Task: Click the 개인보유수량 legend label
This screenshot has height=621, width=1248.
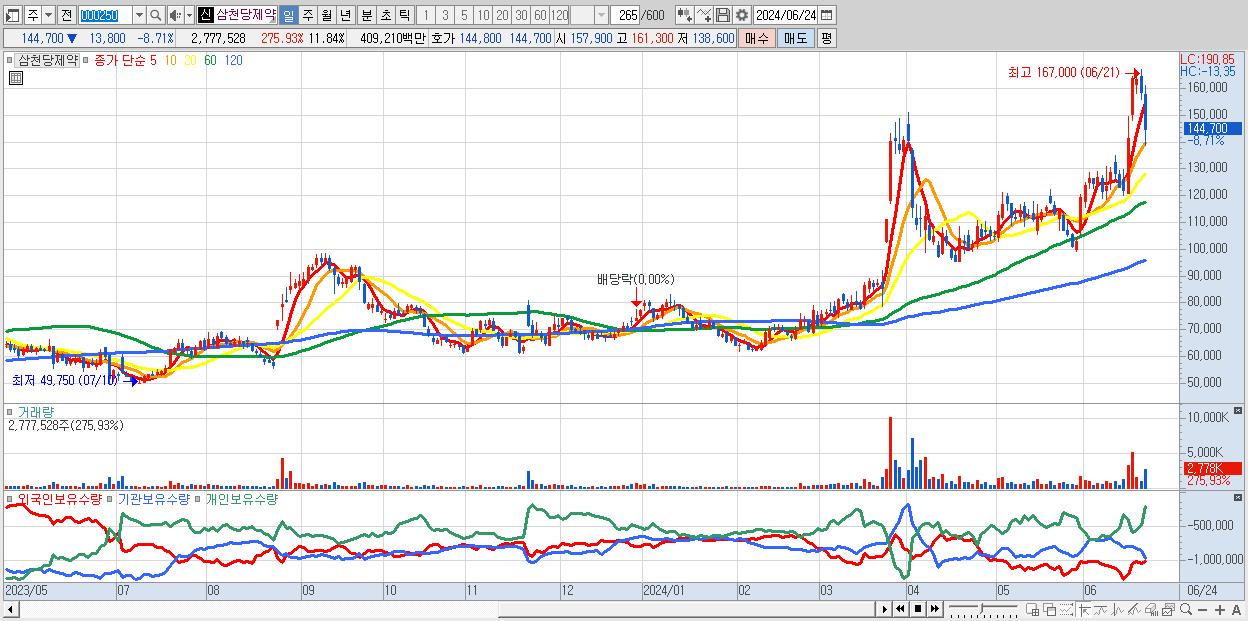Action: click(241, 498)
